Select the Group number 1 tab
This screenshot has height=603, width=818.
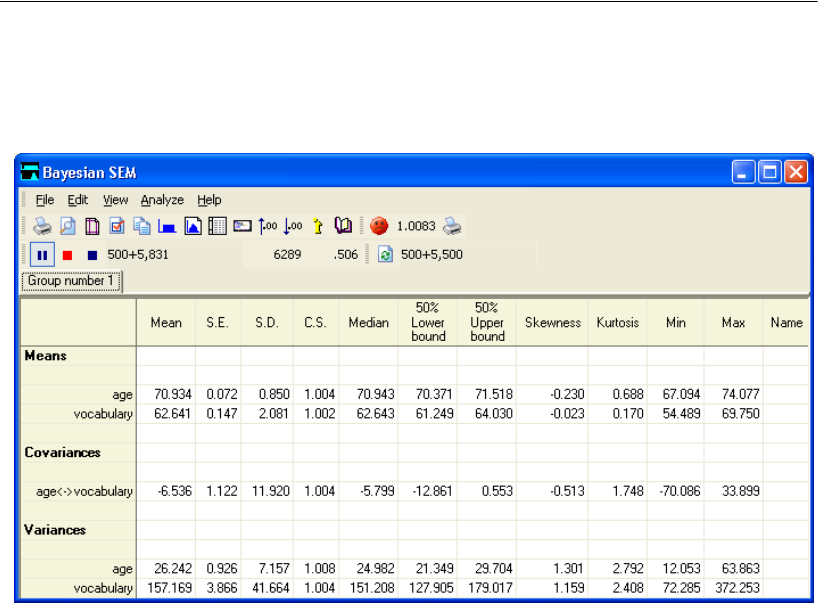click(x=72, y=282)
